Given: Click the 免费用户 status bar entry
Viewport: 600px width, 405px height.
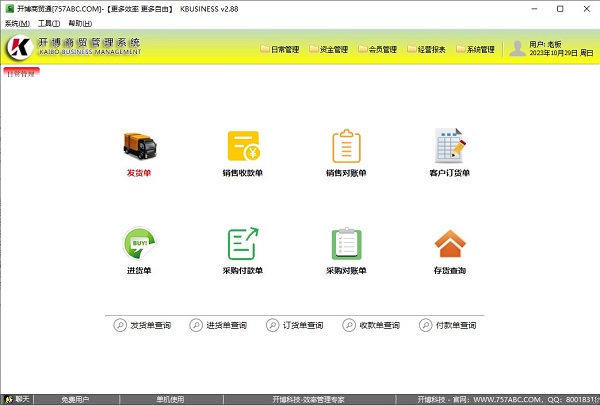Looking at the screenshot, I should click(75, 400).
